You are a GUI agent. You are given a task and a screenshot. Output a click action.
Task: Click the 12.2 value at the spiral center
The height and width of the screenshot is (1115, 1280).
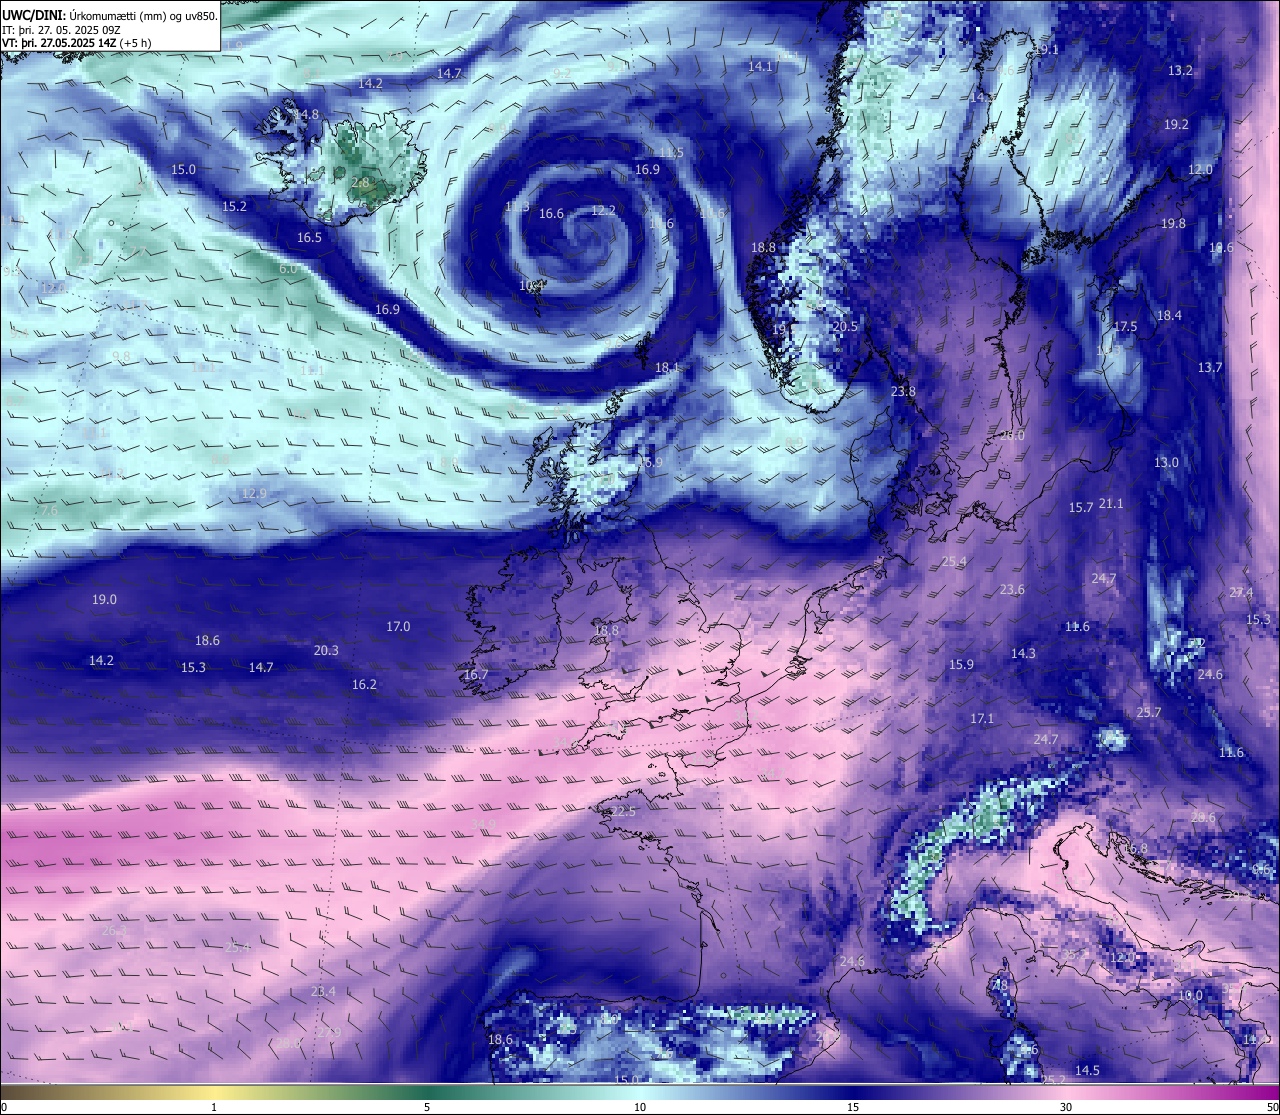(x=603, y=211)
